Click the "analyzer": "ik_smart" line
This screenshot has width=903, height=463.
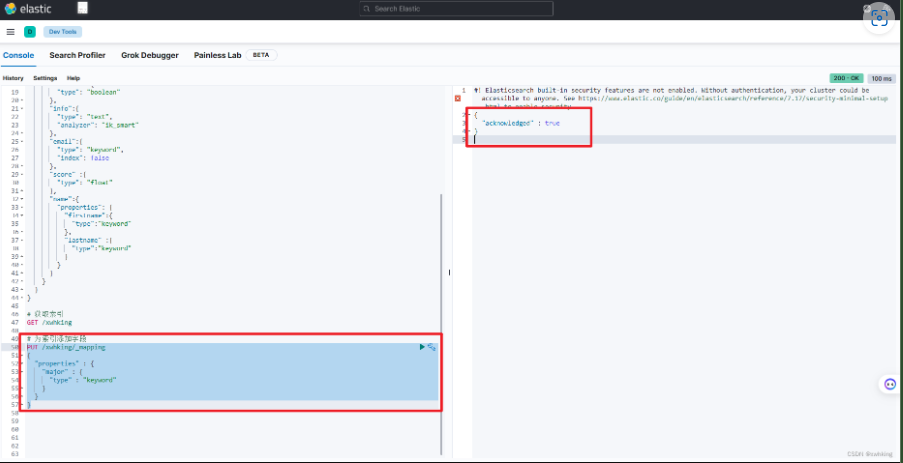[x=98, y=124]
